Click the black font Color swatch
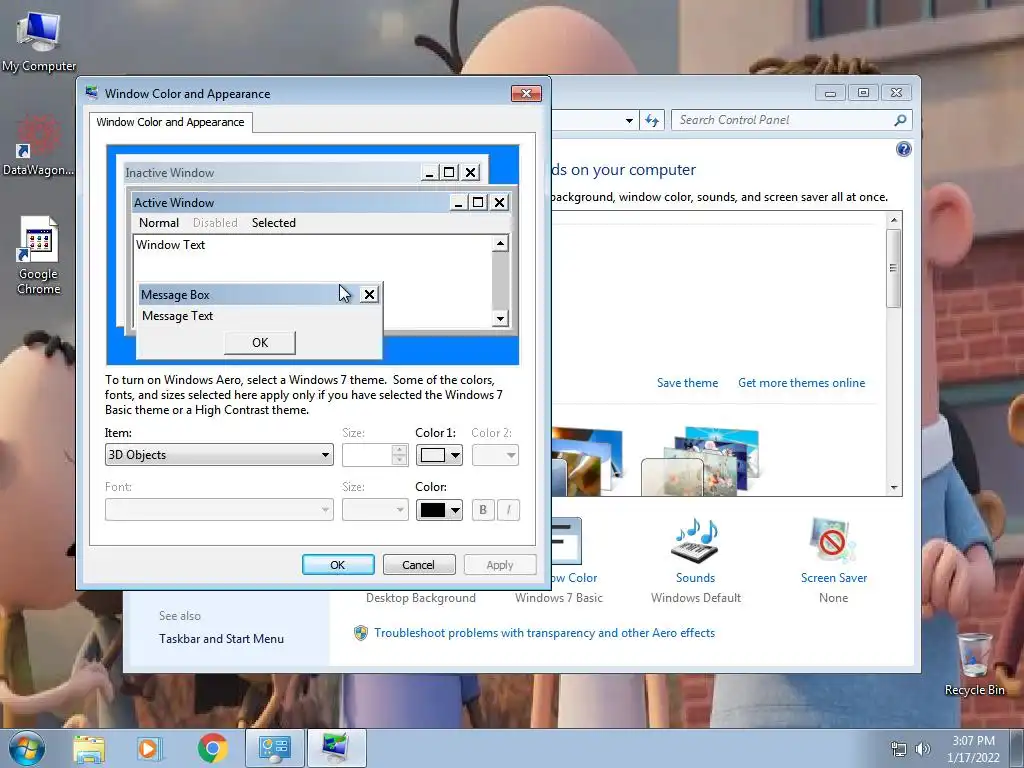The width and height of the screenshot is (1024, 768). 432,510
